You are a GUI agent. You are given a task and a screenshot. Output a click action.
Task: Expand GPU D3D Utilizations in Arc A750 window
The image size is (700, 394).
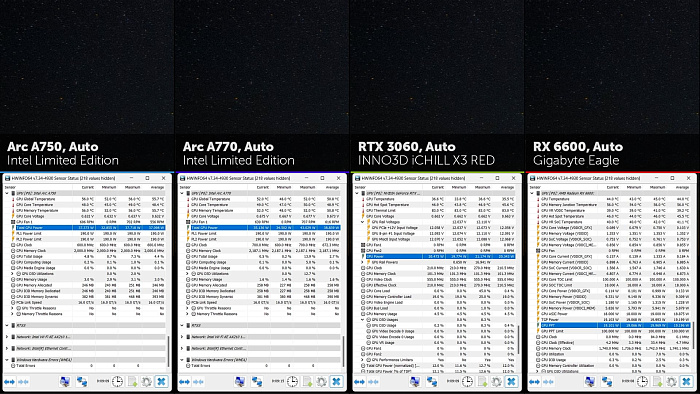coord(12,274)
